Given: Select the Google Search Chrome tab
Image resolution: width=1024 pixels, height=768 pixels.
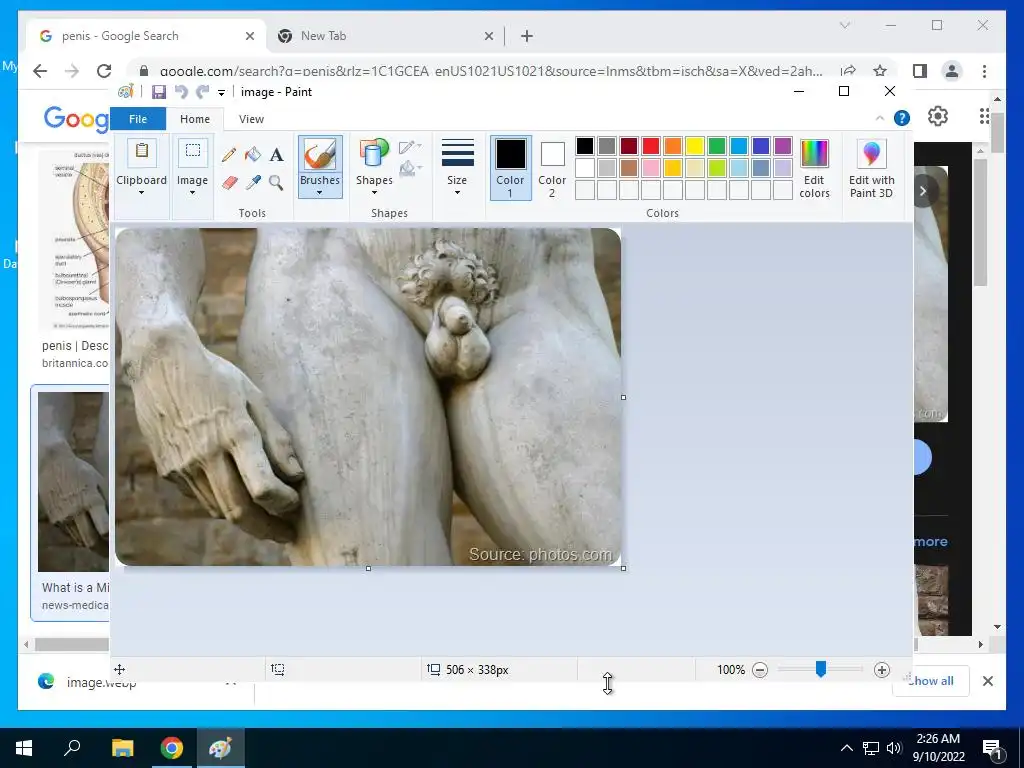Looking at the screenshot, I should click(x=147, y=36).
